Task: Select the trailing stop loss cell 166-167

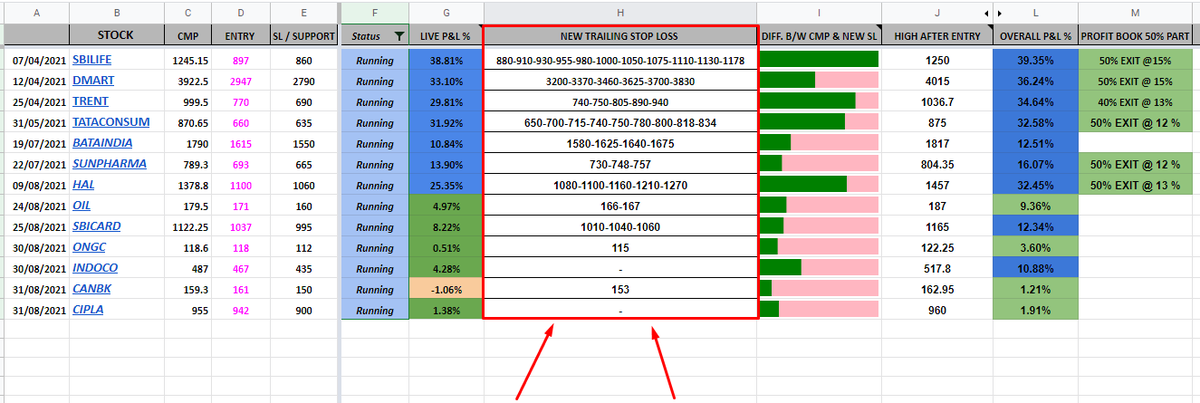Action: 620,205
